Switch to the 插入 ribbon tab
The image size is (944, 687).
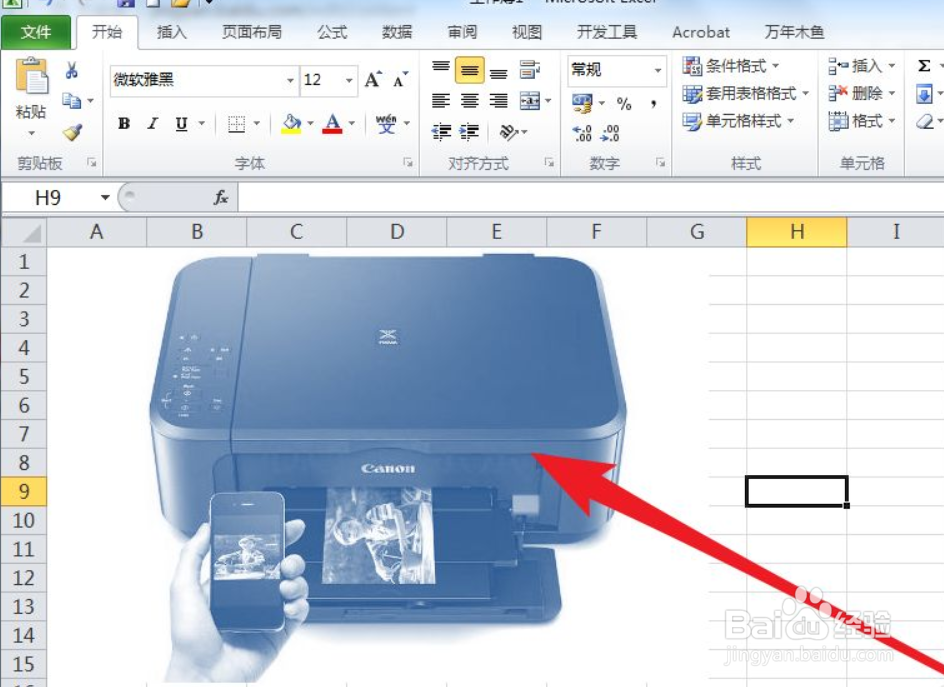pyautogui.click(x=172, y=32)
